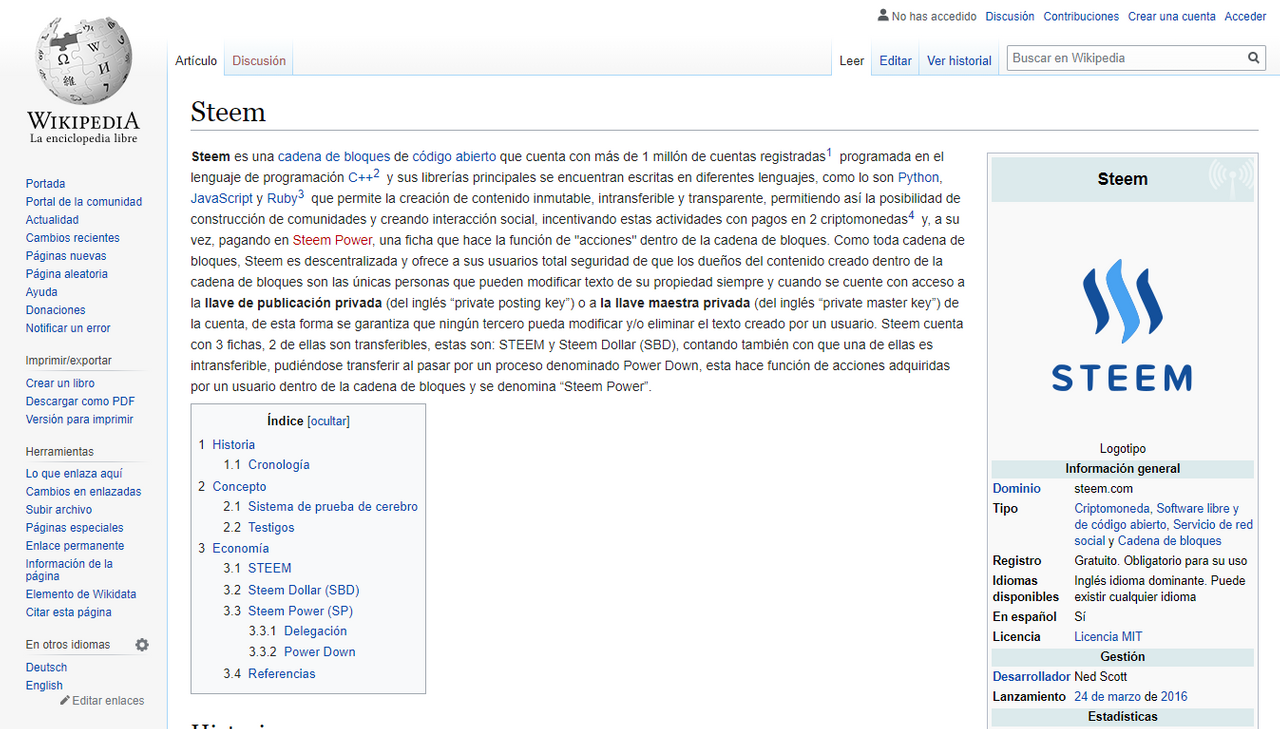The width and height of the screenshot is (1280, 729).
Task: Jump to Power Down in the index
Action: click(x=319, y=652)
